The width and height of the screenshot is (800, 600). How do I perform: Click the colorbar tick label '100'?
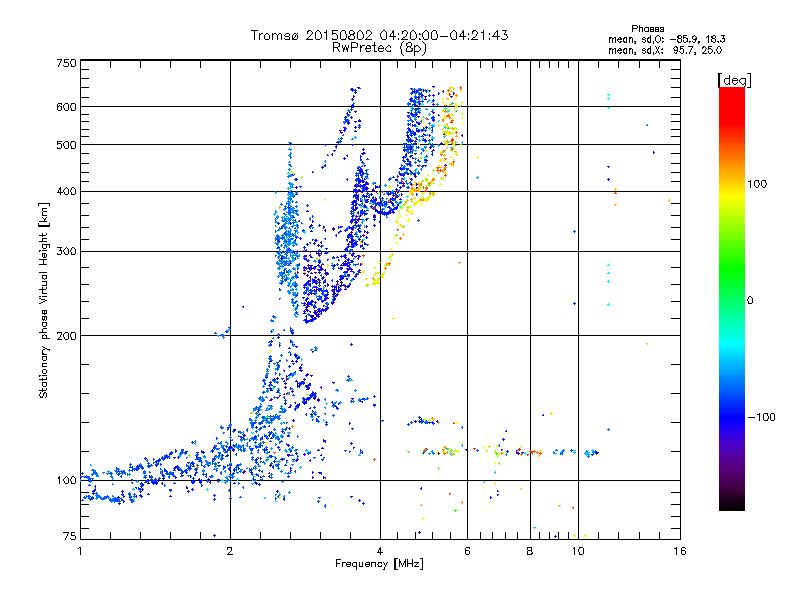point(757,184)
